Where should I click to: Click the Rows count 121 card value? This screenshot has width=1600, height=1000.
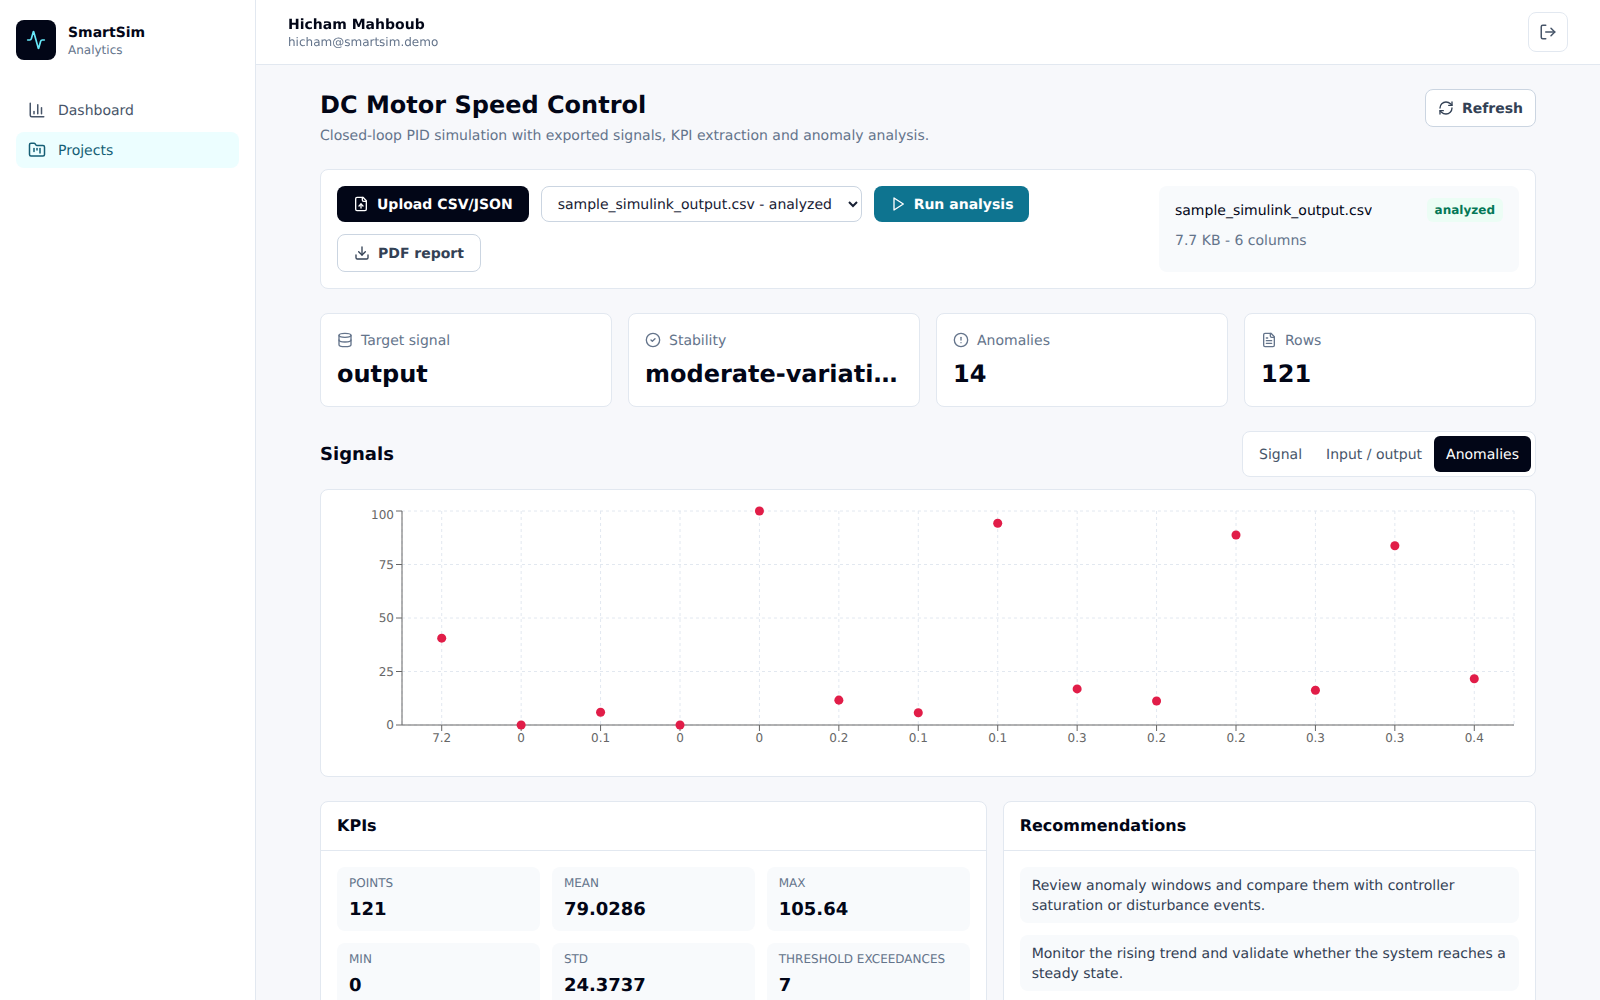[1286, 374]
